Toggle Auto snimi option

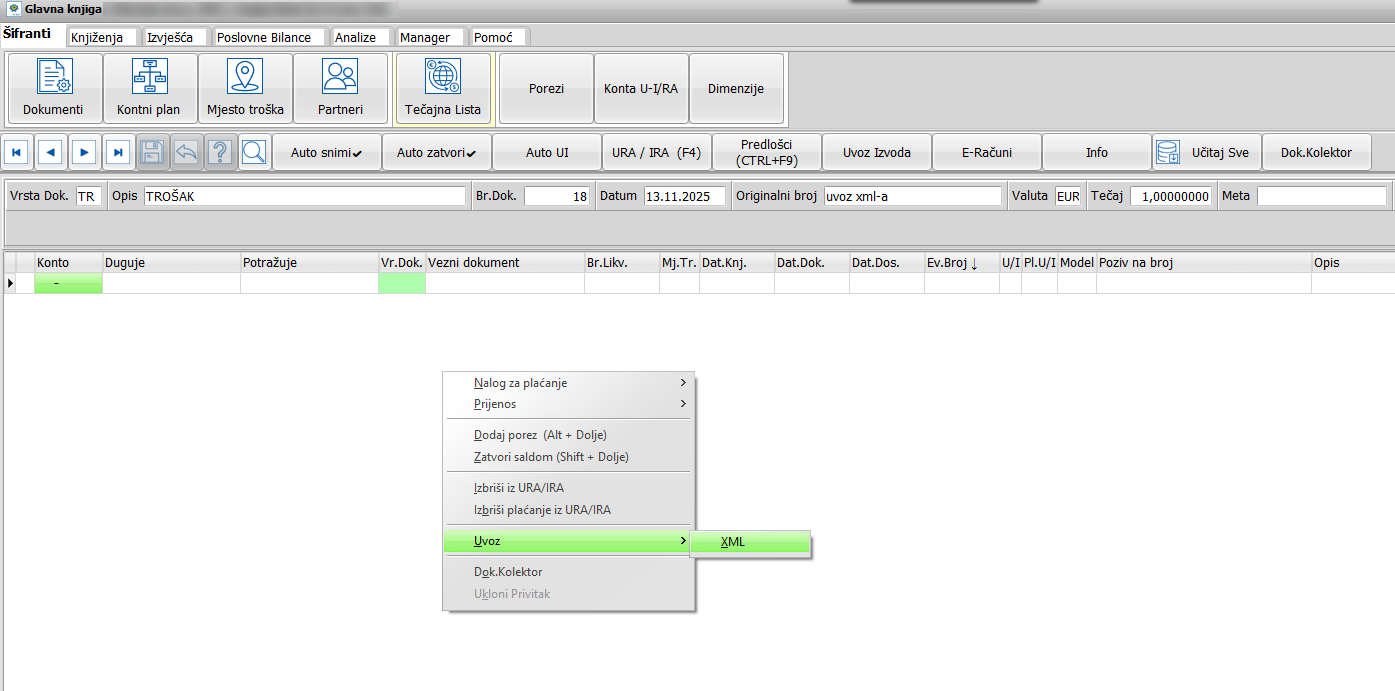pos(326,152)
